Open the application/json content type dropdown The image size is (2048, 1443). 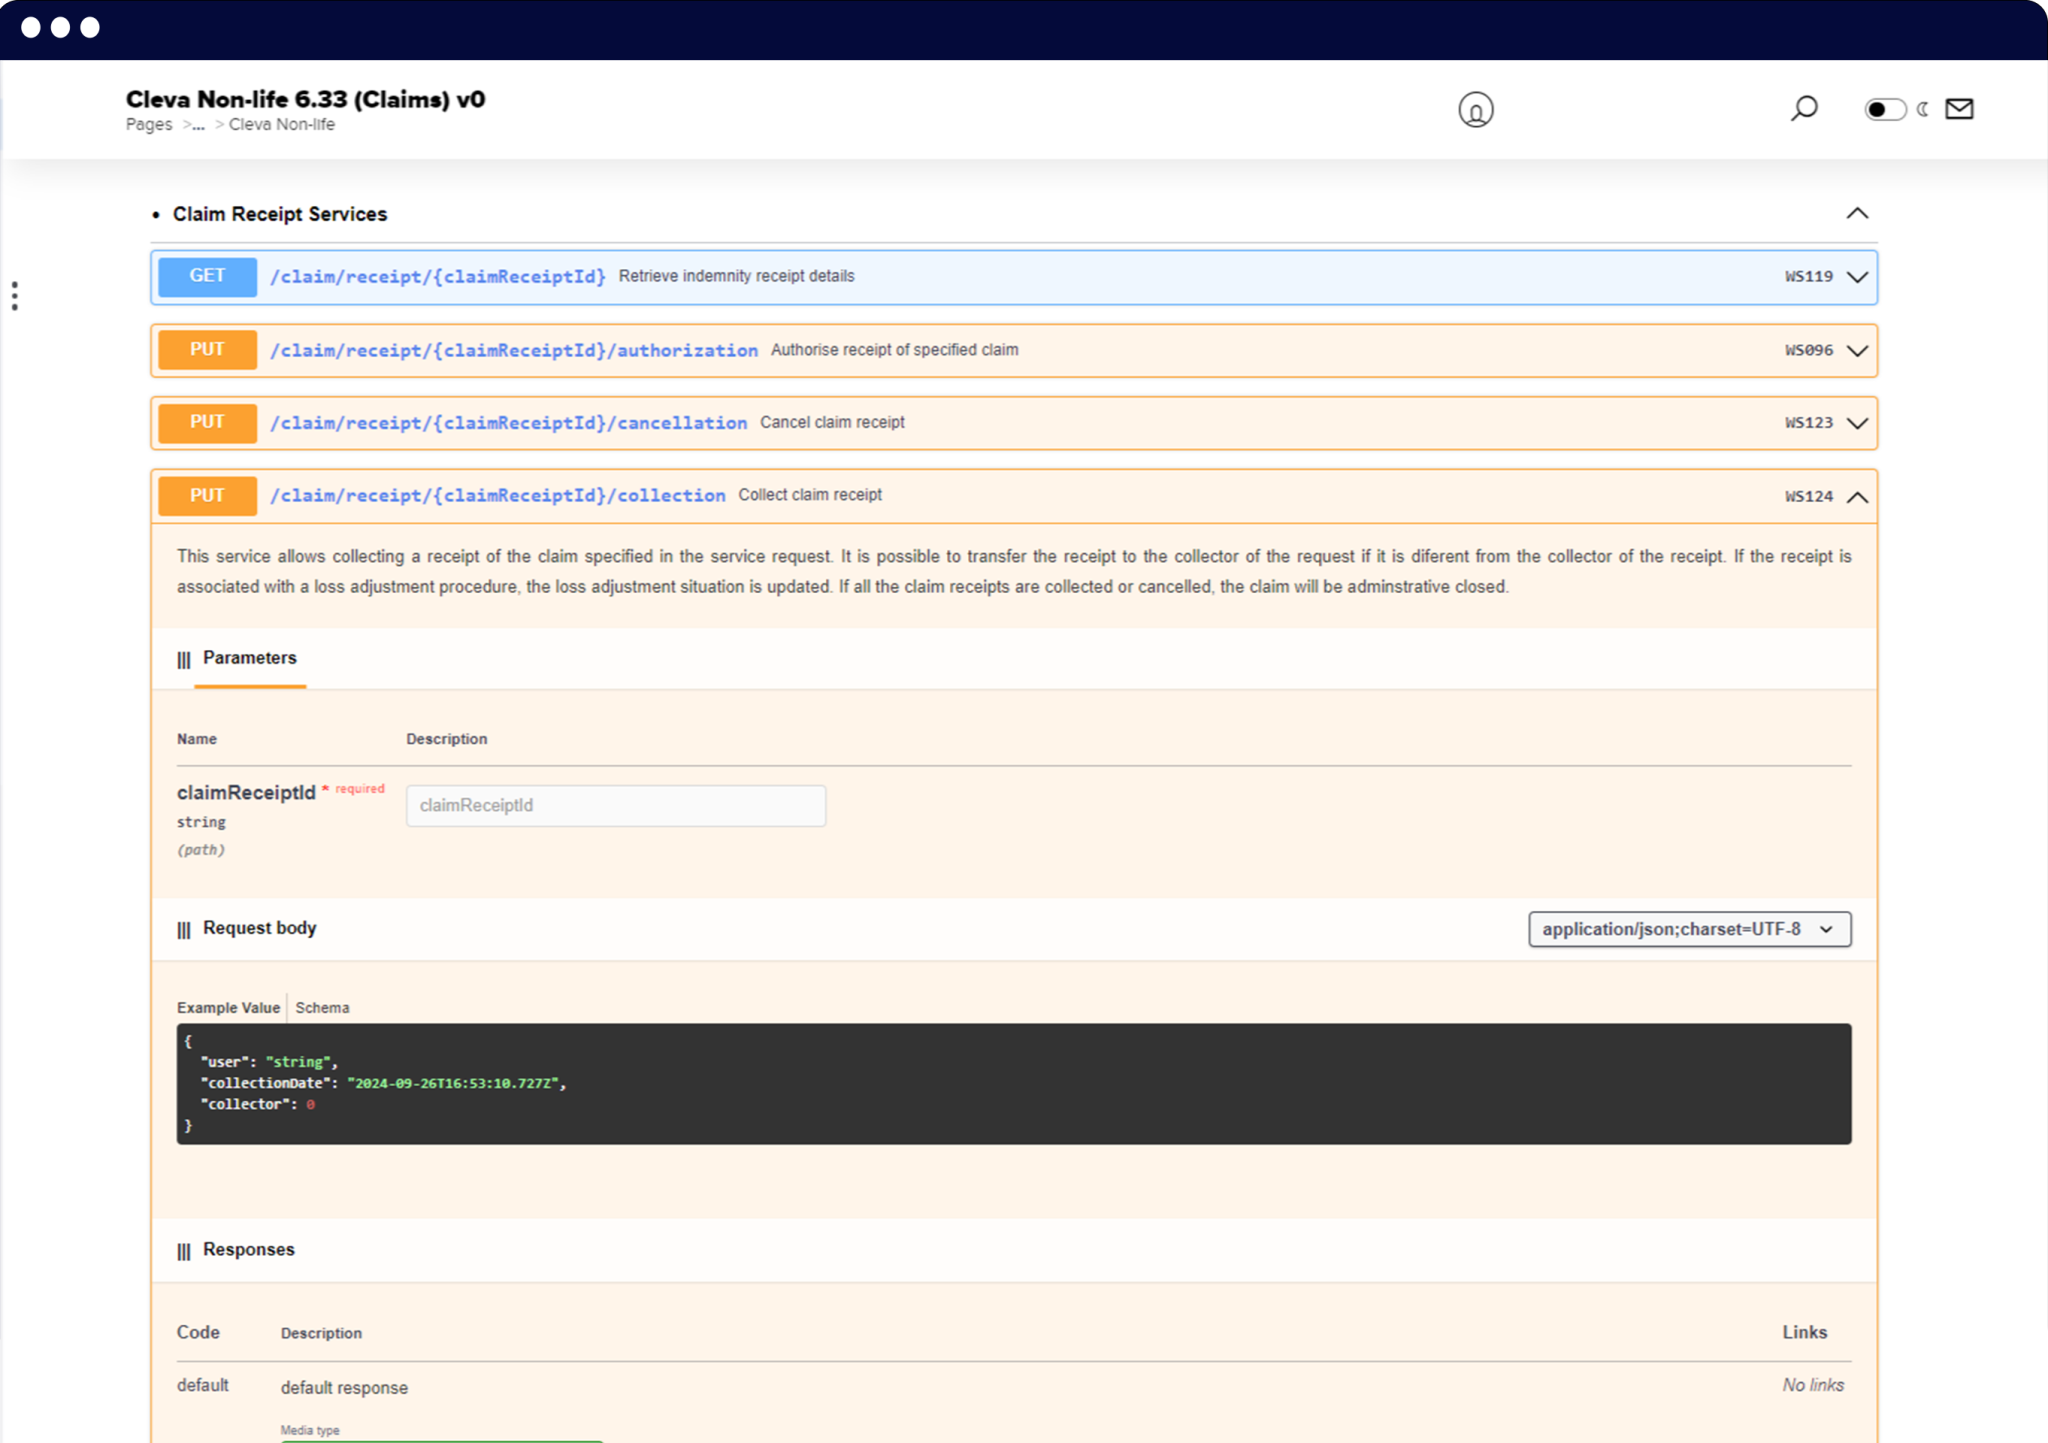(x=1689, y=929)
